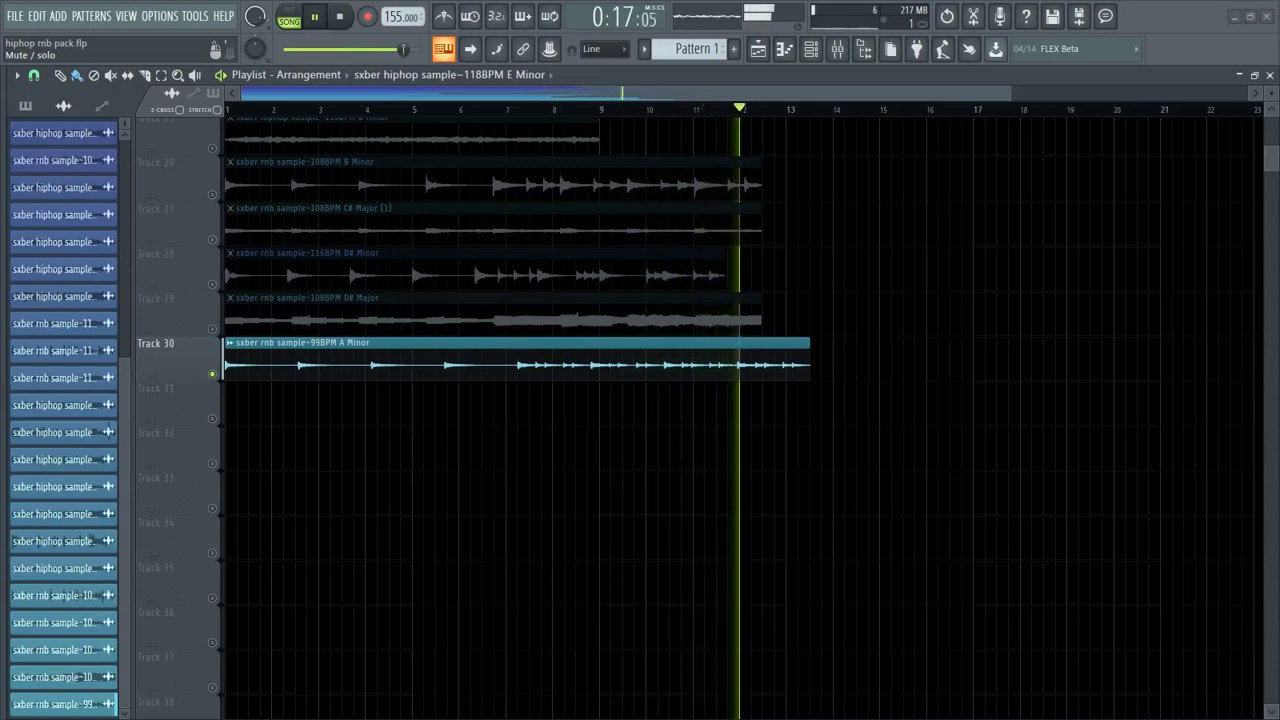Select the Slip tool in Playlist
Screen dimensions: 1280x720
pyautogui.click(x=127, y=75)
